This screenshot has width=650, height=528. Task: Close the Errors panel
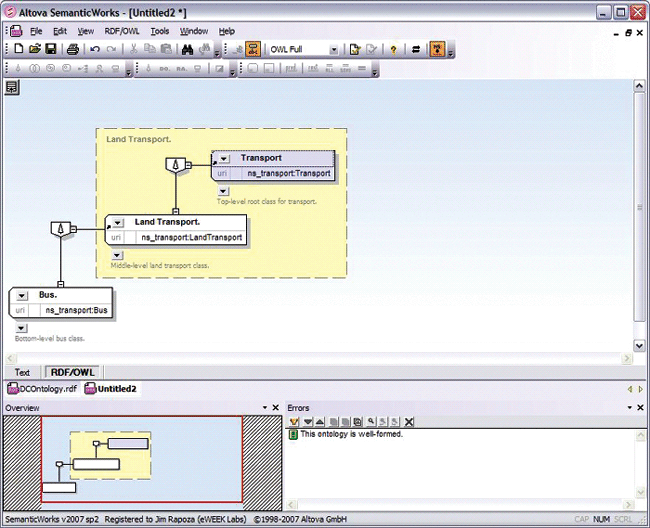tap(640, 408)
